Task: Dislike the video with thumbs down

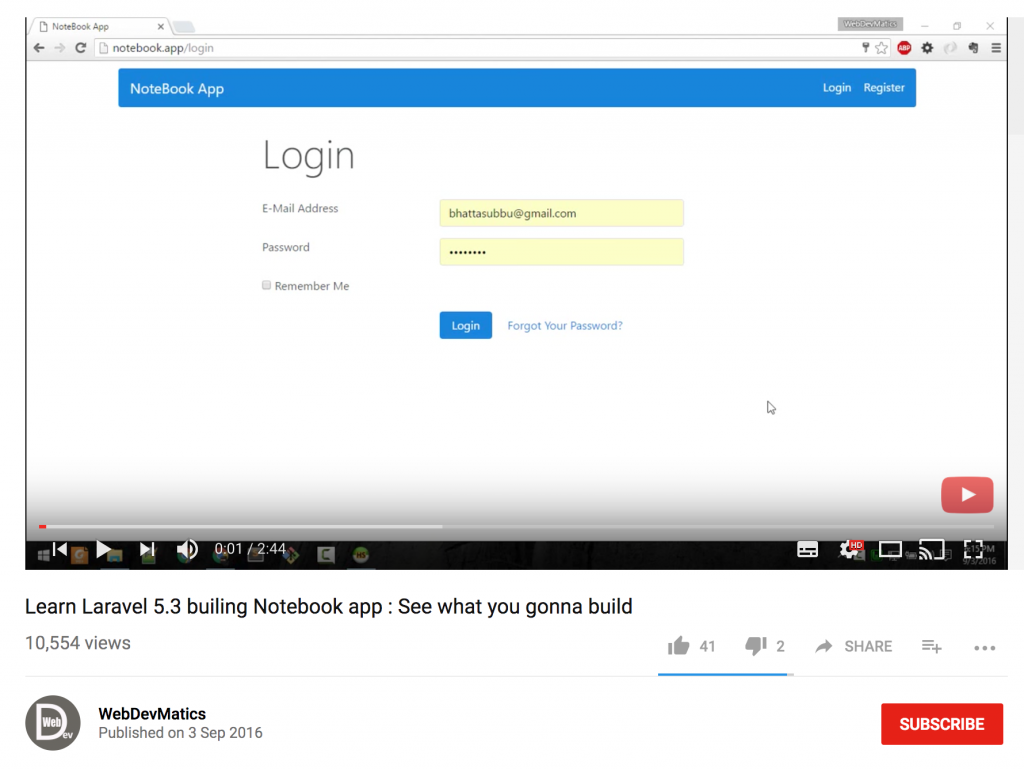Action: pyautogui.click(x=756, y=646)
